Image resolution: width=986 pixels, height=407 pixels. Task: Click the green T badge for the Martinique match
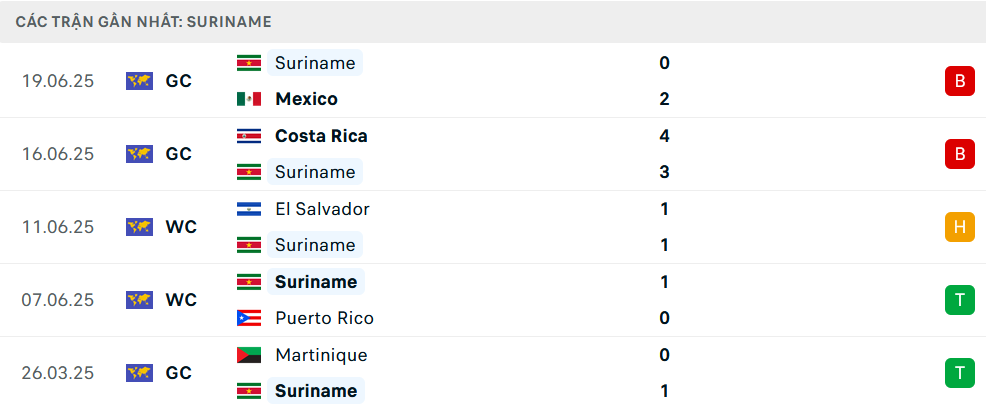click(x=960, y=373)
